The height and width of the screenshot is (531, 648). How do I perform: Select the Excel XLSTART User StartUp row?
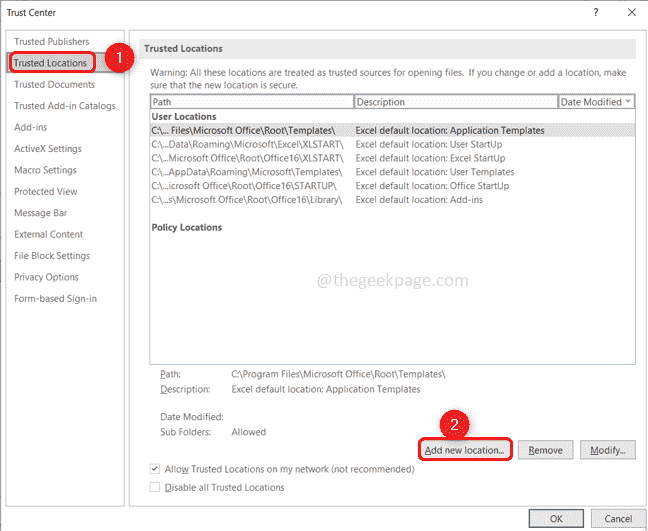point(350,144)
